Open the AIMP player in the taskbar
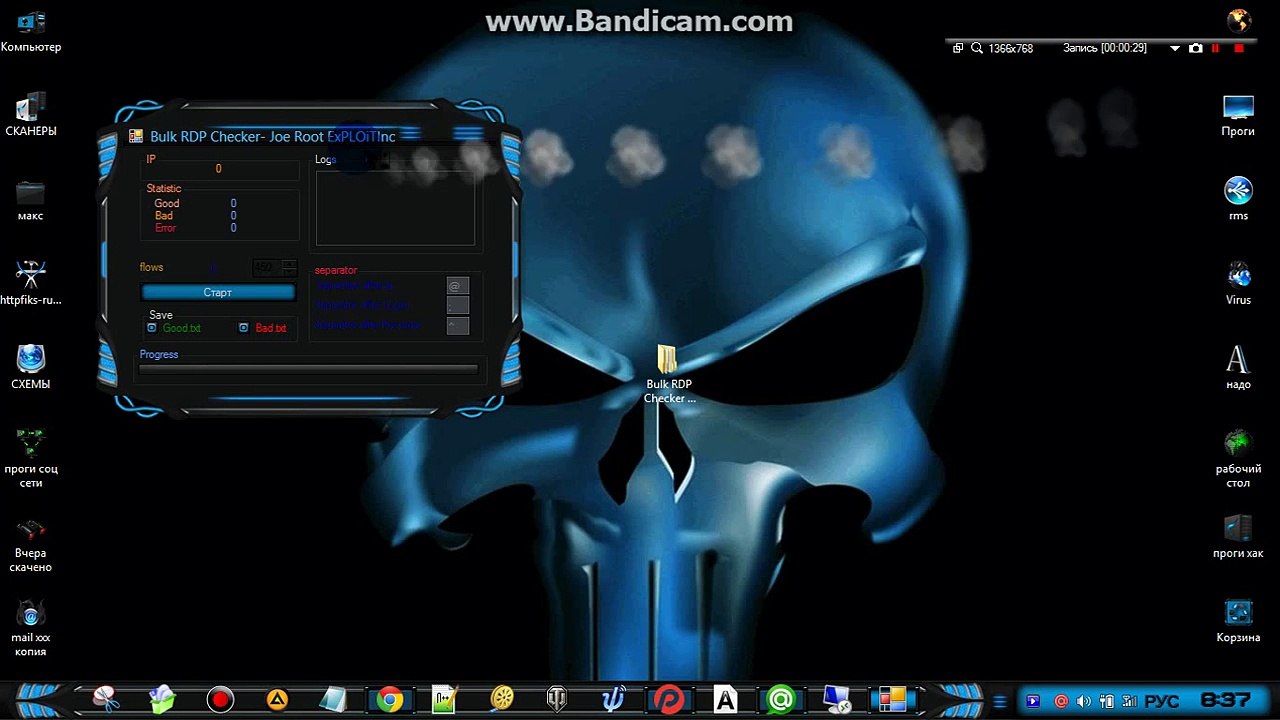1280x720 pixels. click(277, 699)
